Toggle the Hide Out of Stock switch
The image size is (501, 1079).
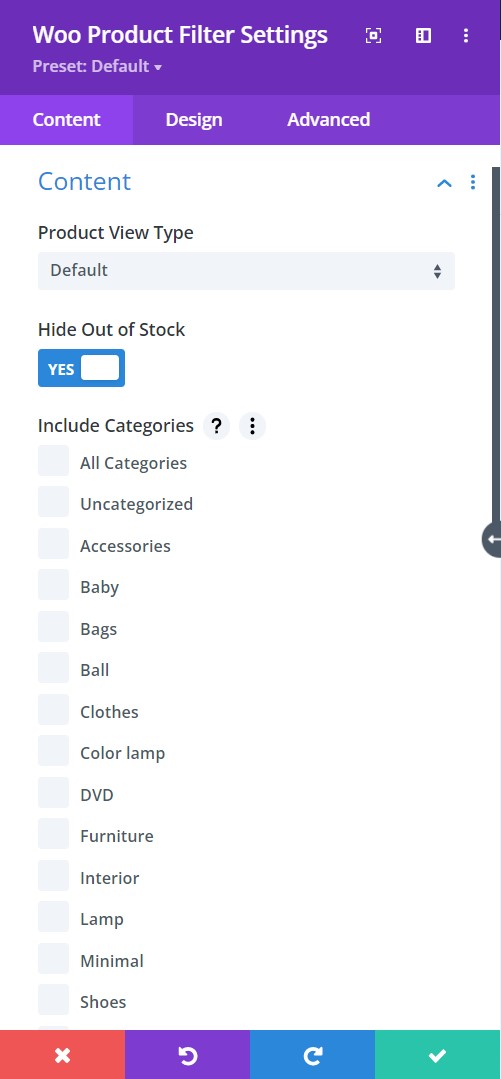tap(81, 368)
